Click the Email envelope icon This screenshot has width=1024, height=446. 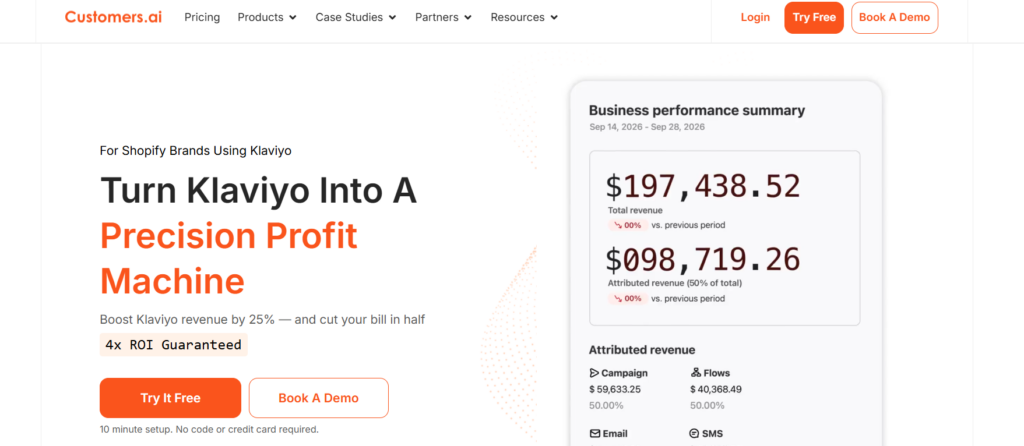click(594, 434)
